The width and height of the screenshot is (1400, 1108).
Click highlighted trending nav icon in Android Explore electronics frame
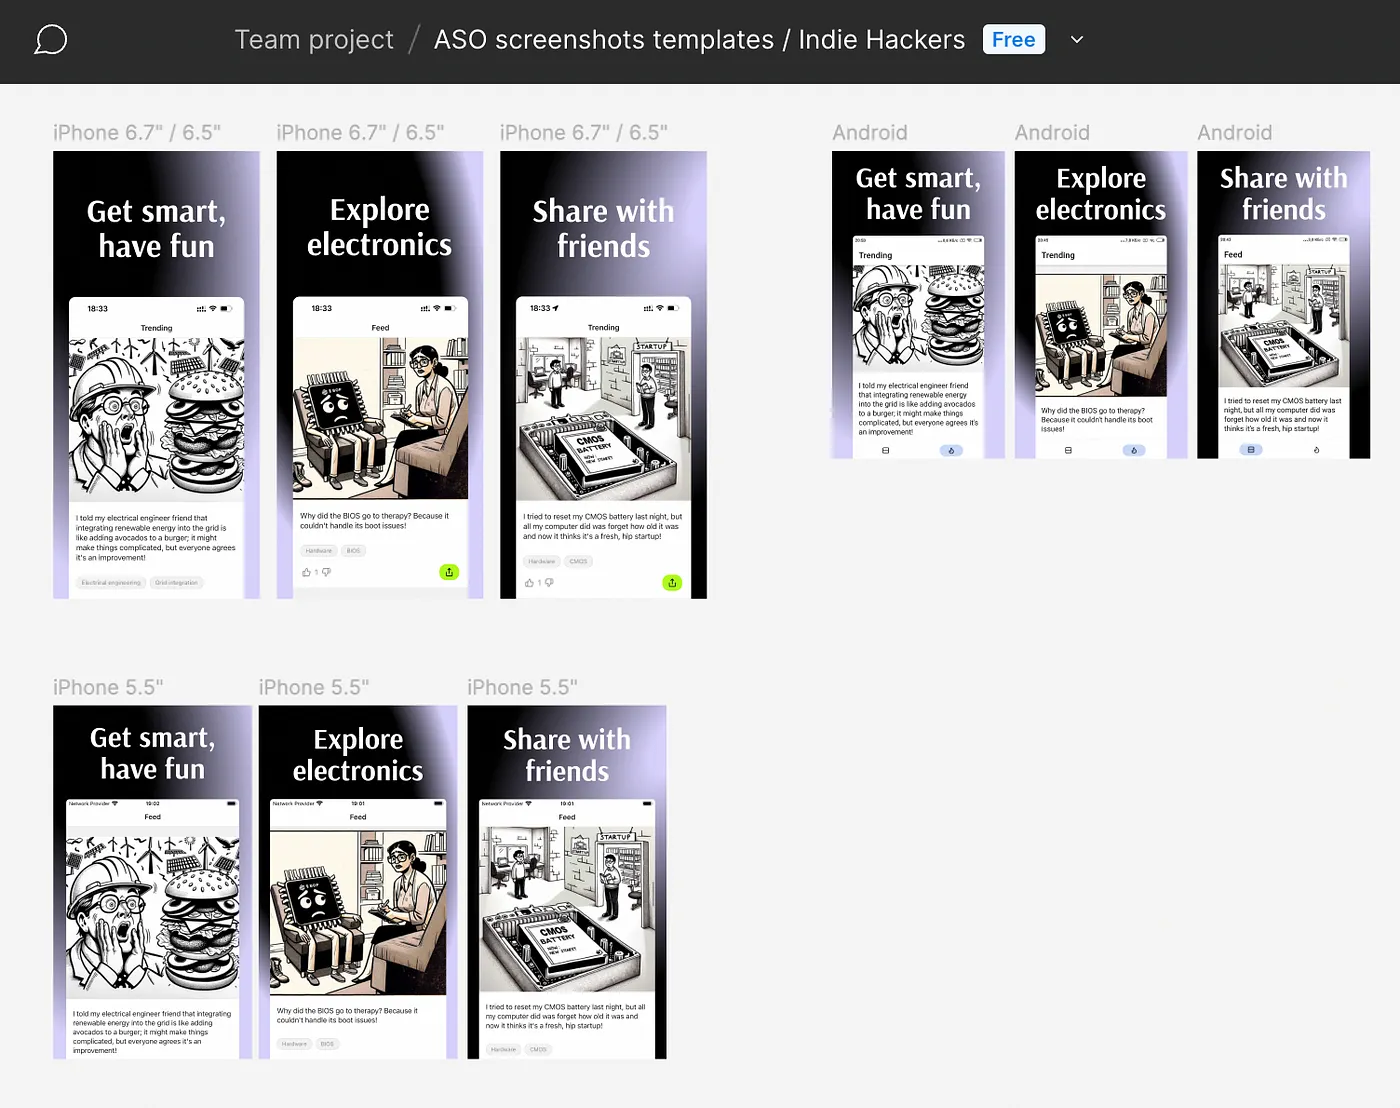(x=1134, y=451)
